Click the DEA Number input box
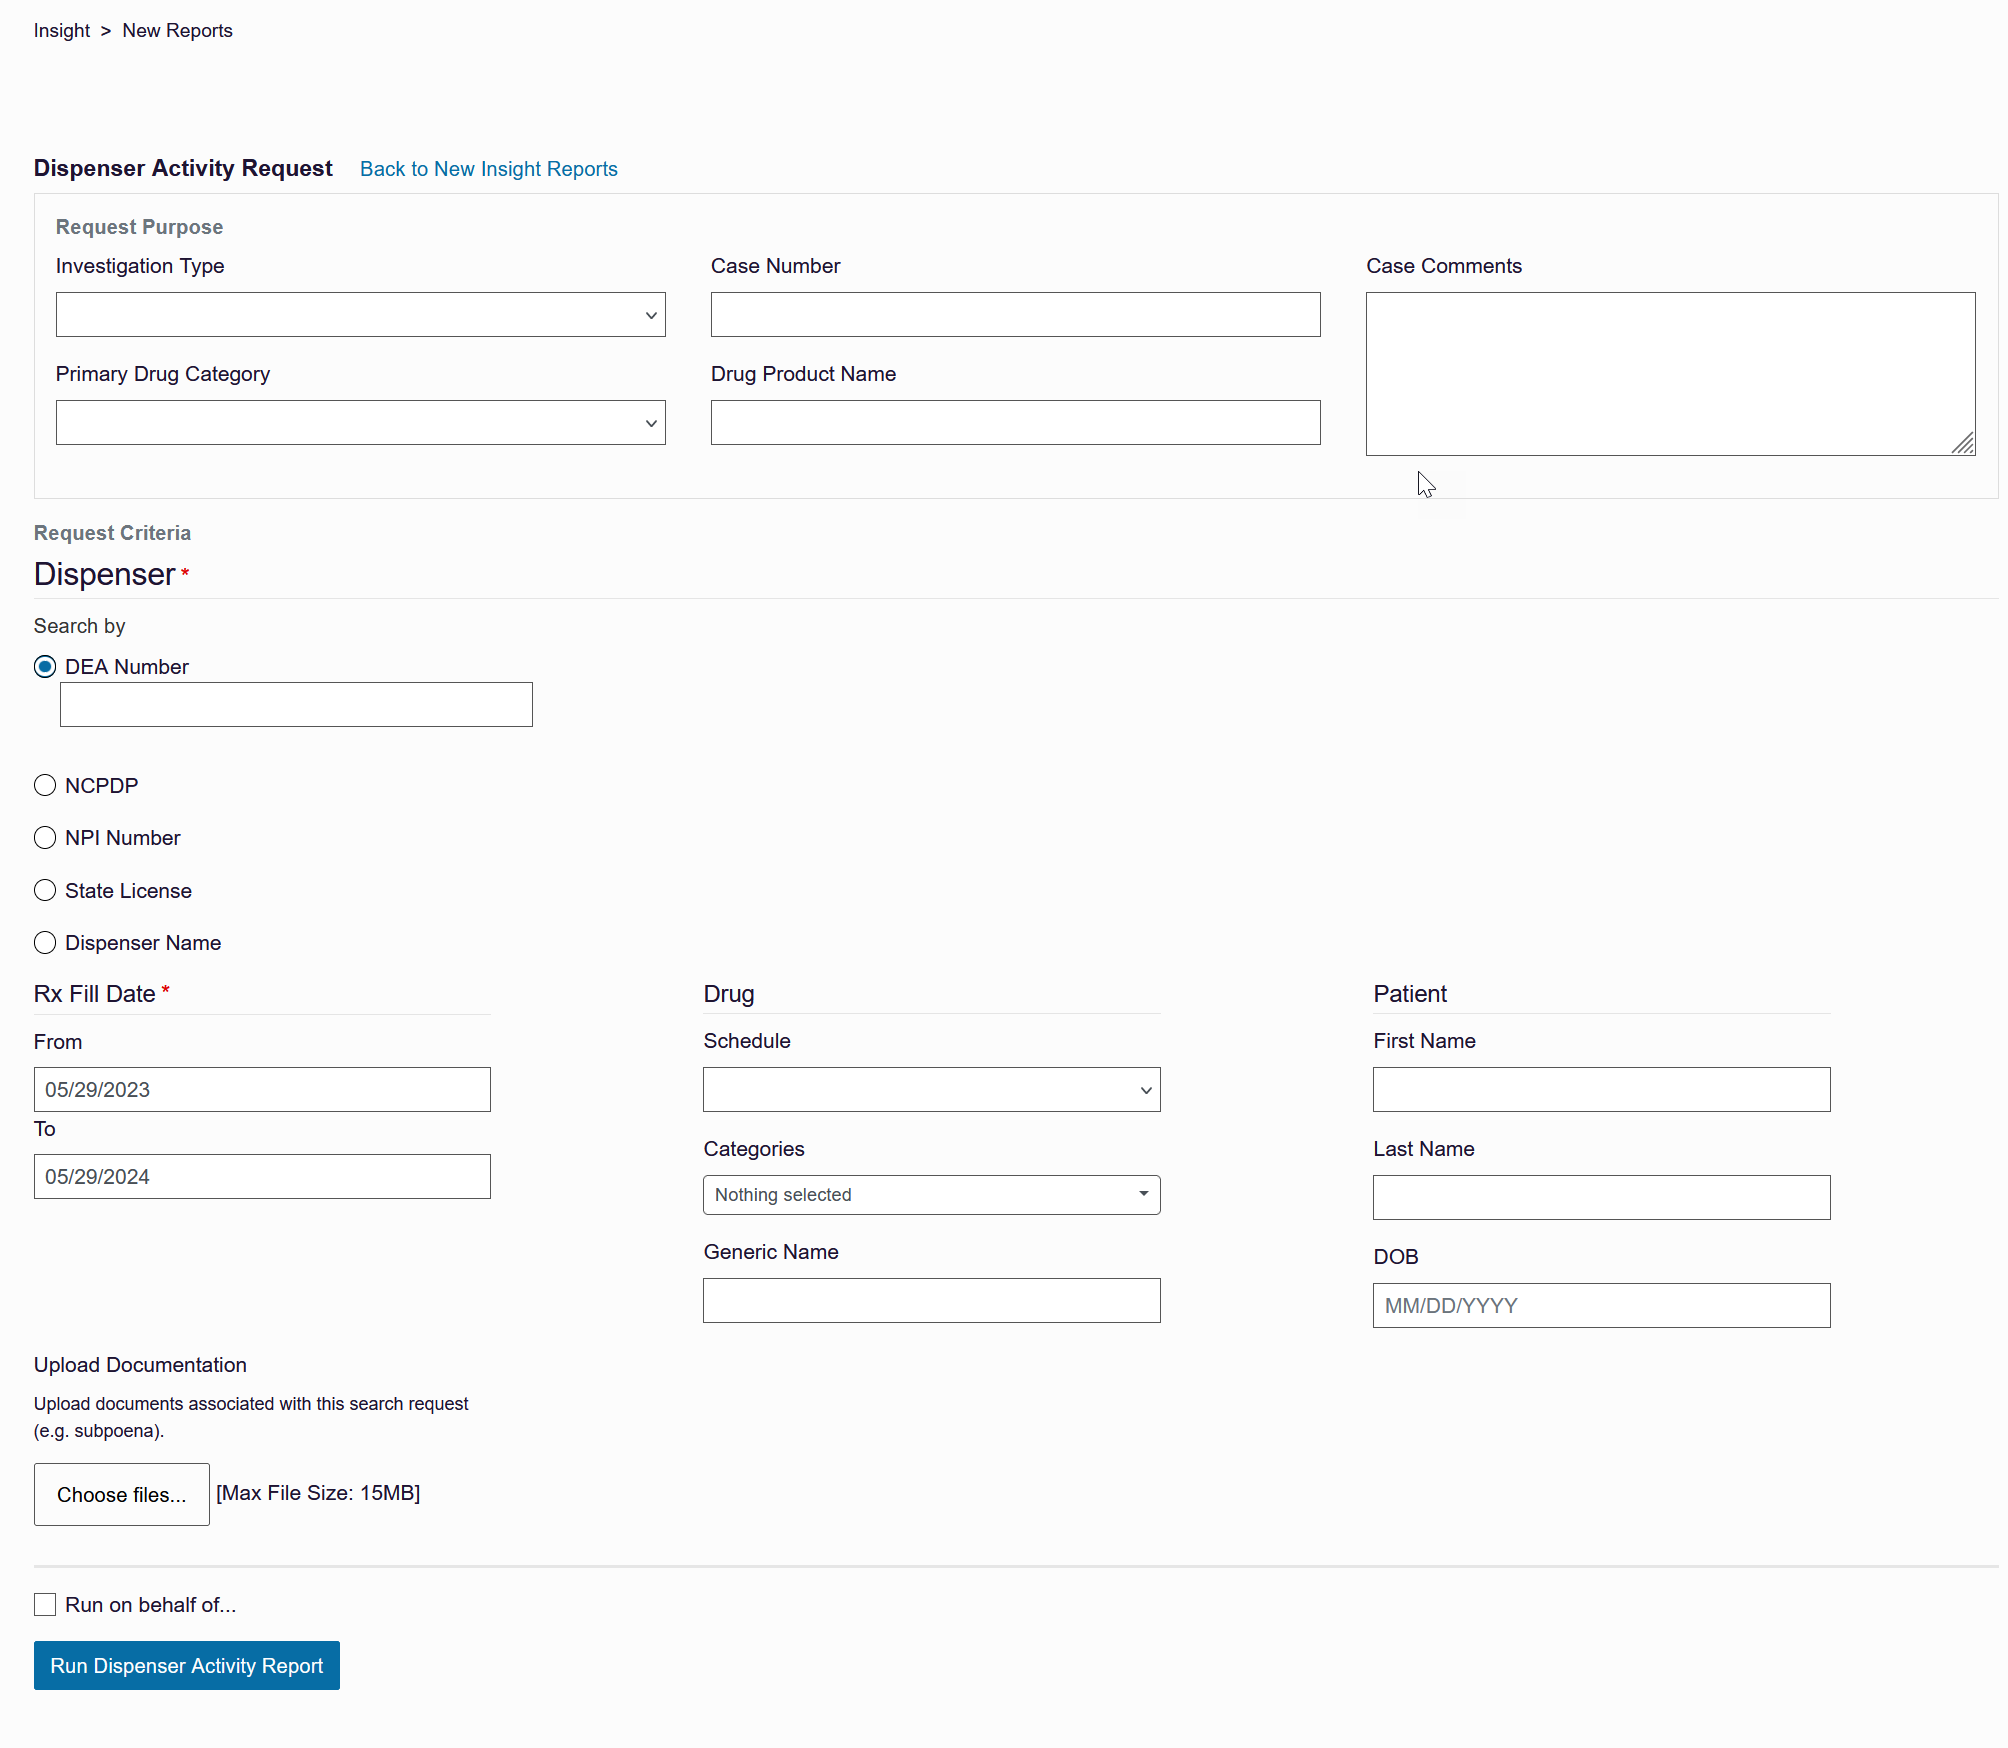This screenshot has height=1748, width=2008. [296, 704]
